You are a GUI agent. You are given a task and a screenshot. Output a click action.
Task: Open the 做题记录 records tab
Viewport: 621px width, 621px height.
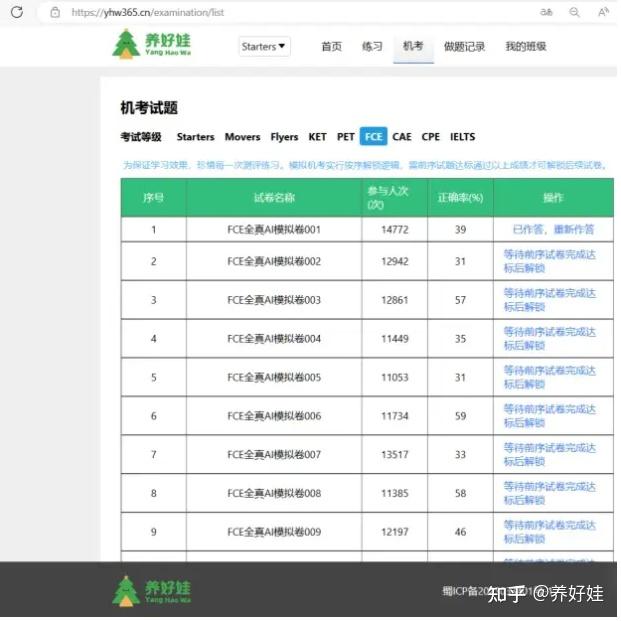(464, 46)
